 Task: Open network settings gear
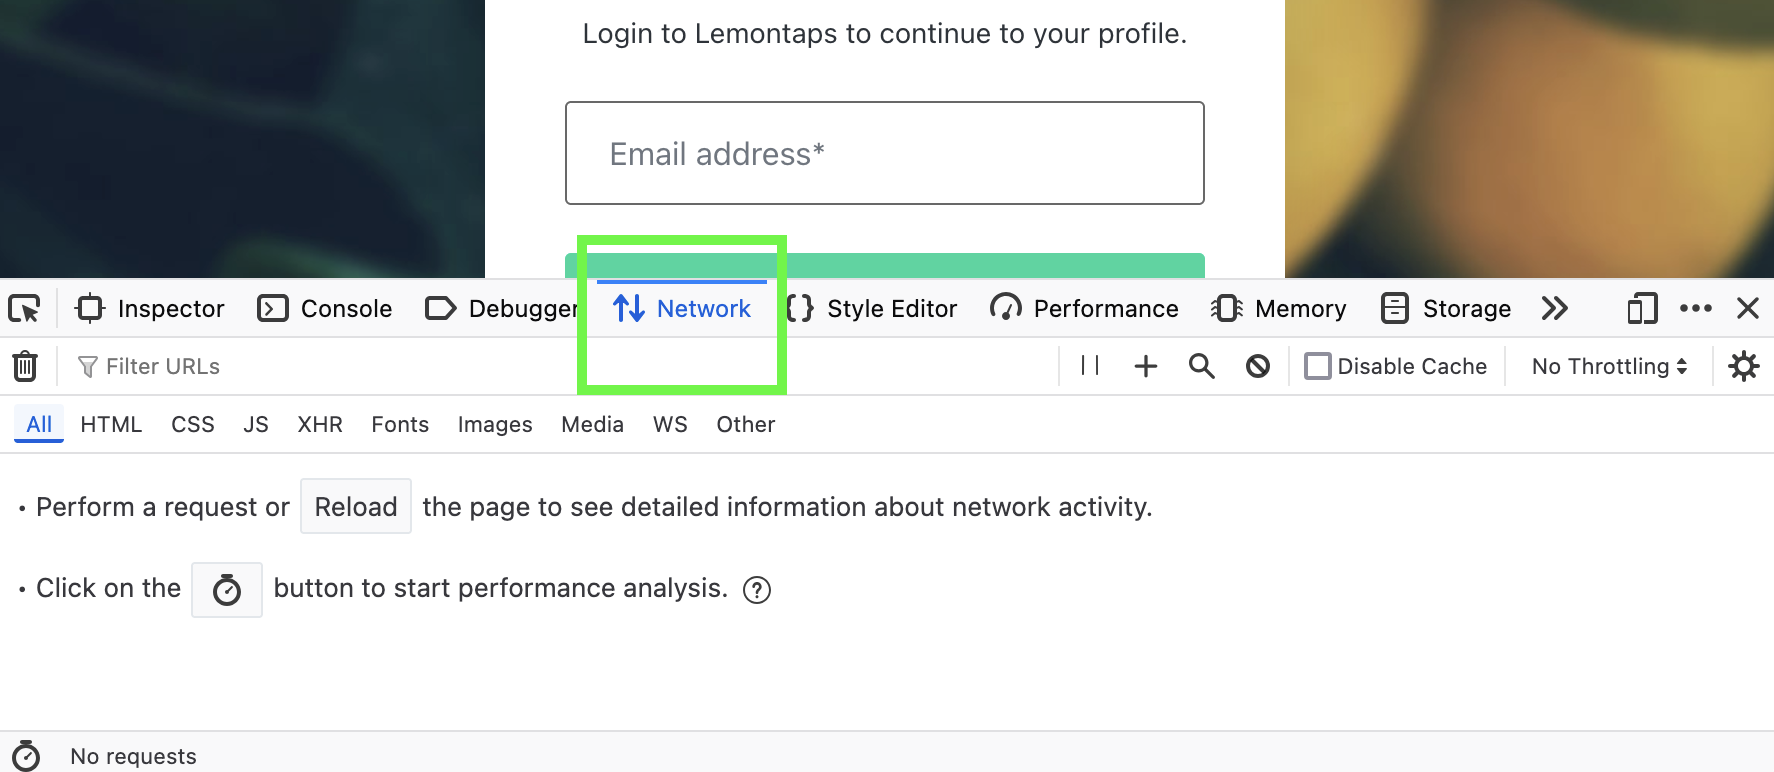[1744, 367]
